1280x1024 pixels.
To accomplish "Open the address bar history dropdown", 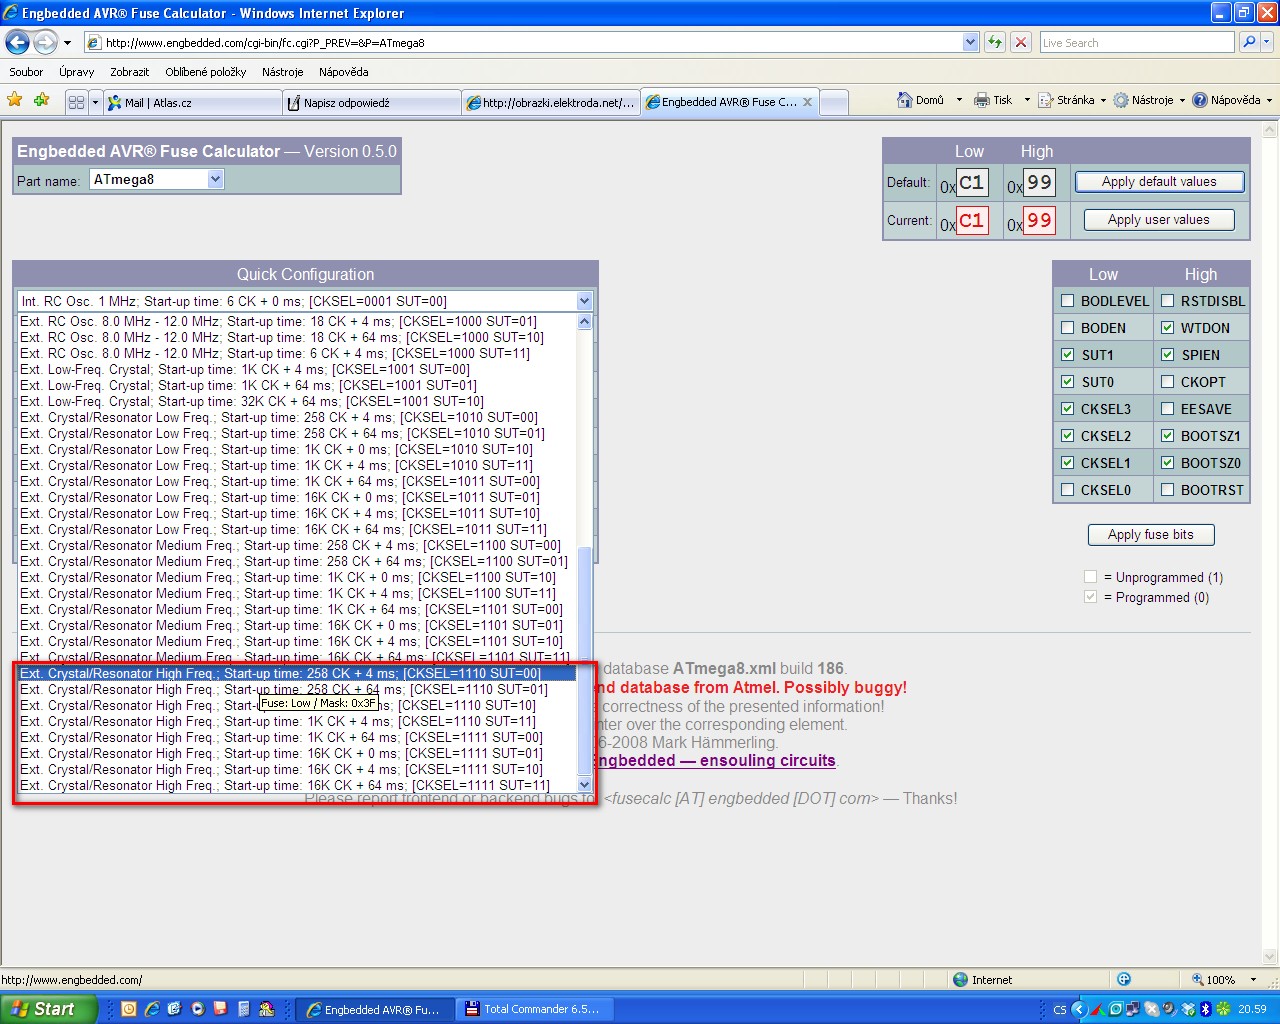I will 970,42.
